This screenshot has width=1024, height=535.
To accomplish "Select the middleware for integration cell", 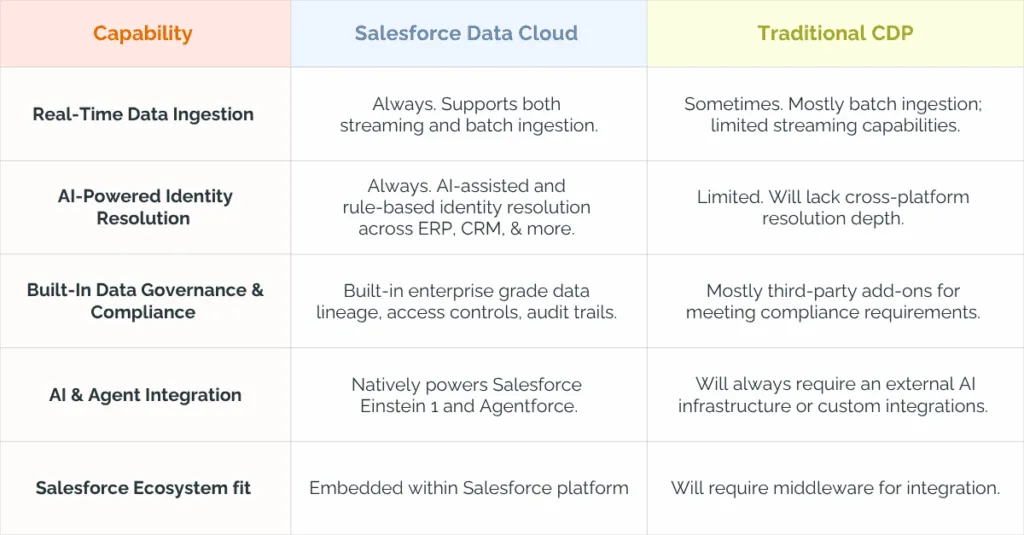I will 835,488.
